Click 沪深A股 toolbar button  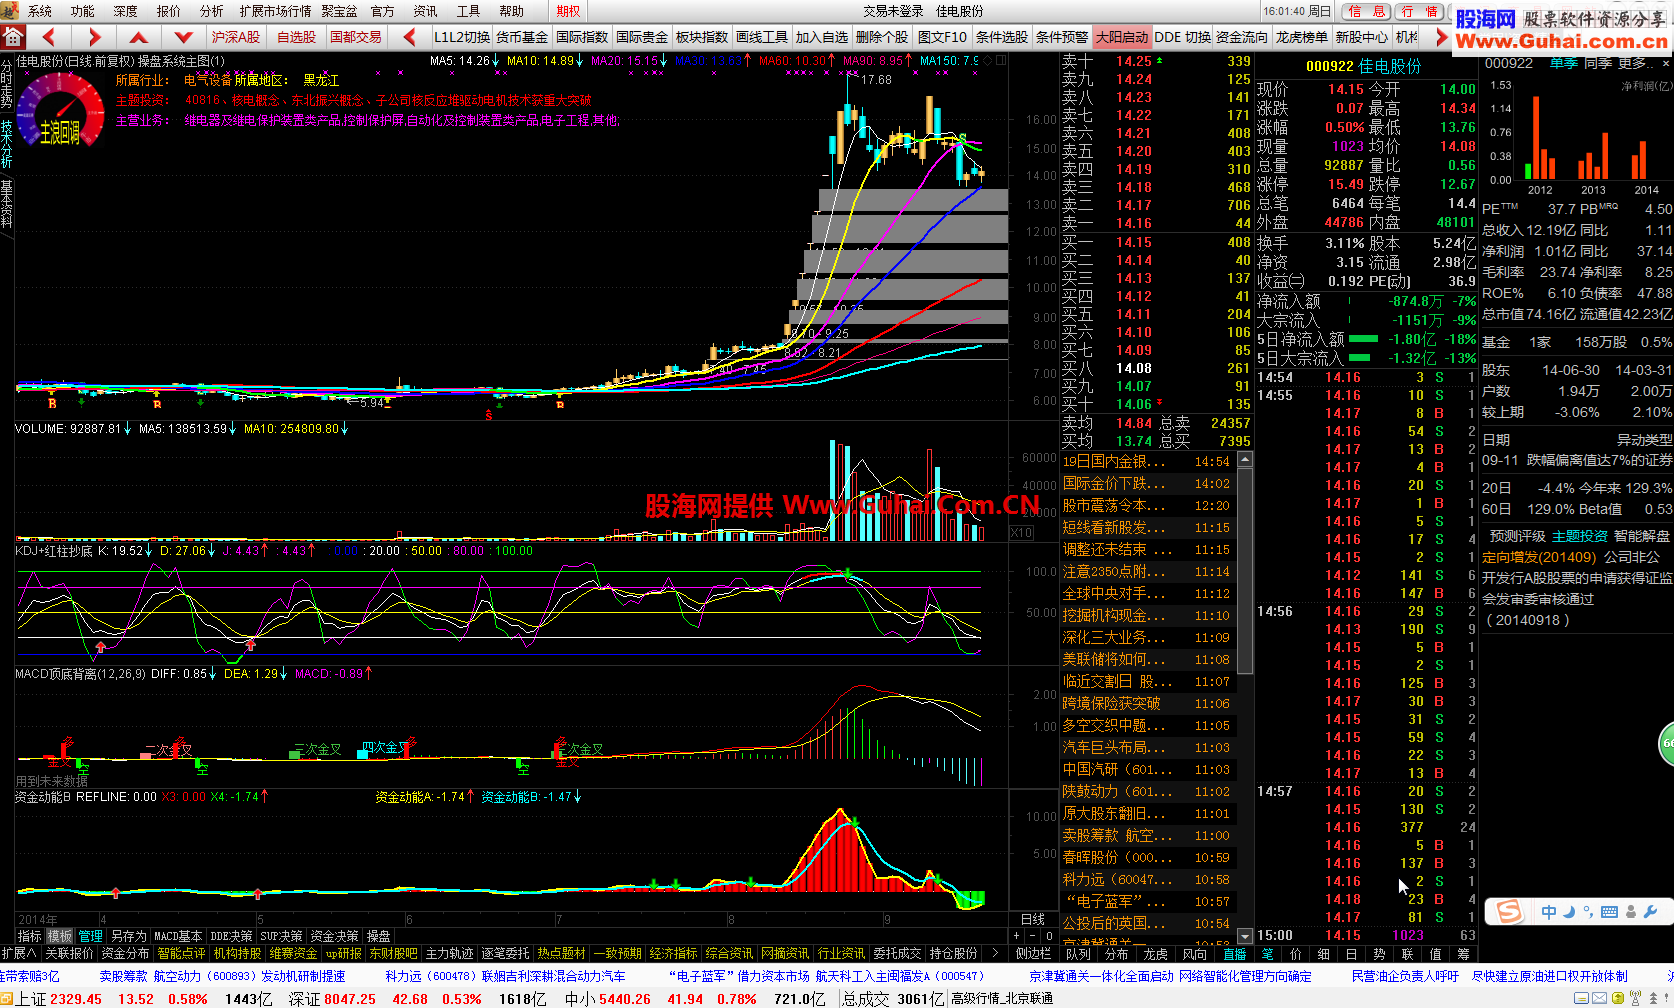[x=236, y=37]
